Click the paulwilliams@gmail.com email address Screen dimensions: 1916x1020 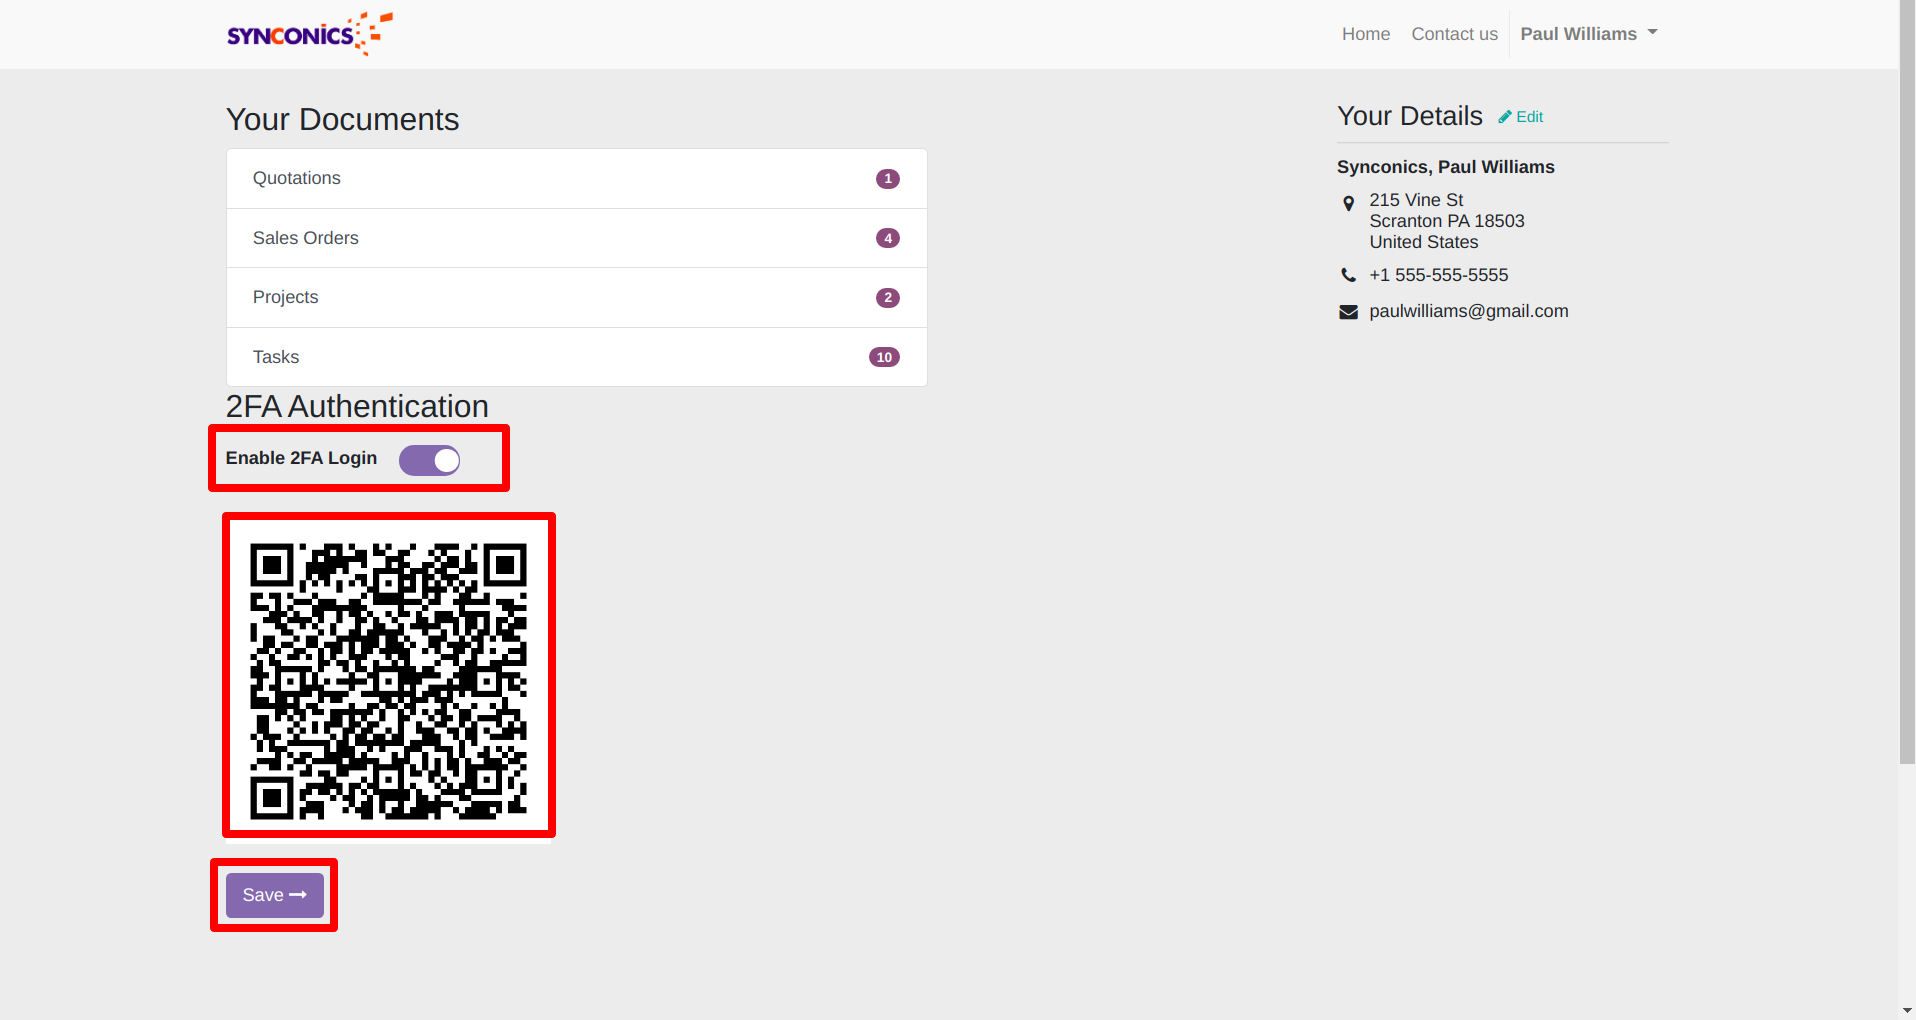pyautogui.click(x=1468, y=311)
